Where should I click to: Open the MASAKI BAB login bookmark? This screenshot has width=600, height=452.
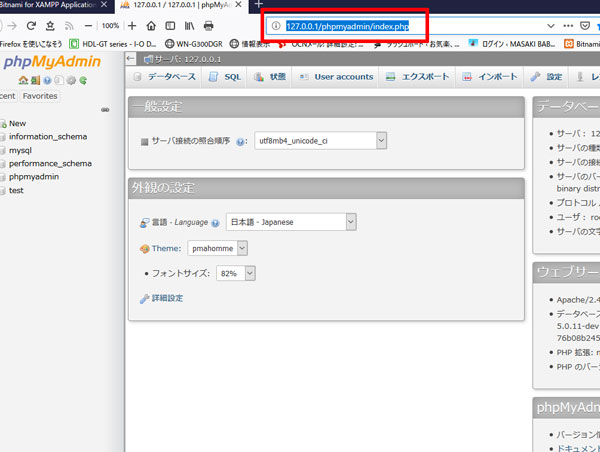click(512, 44)
